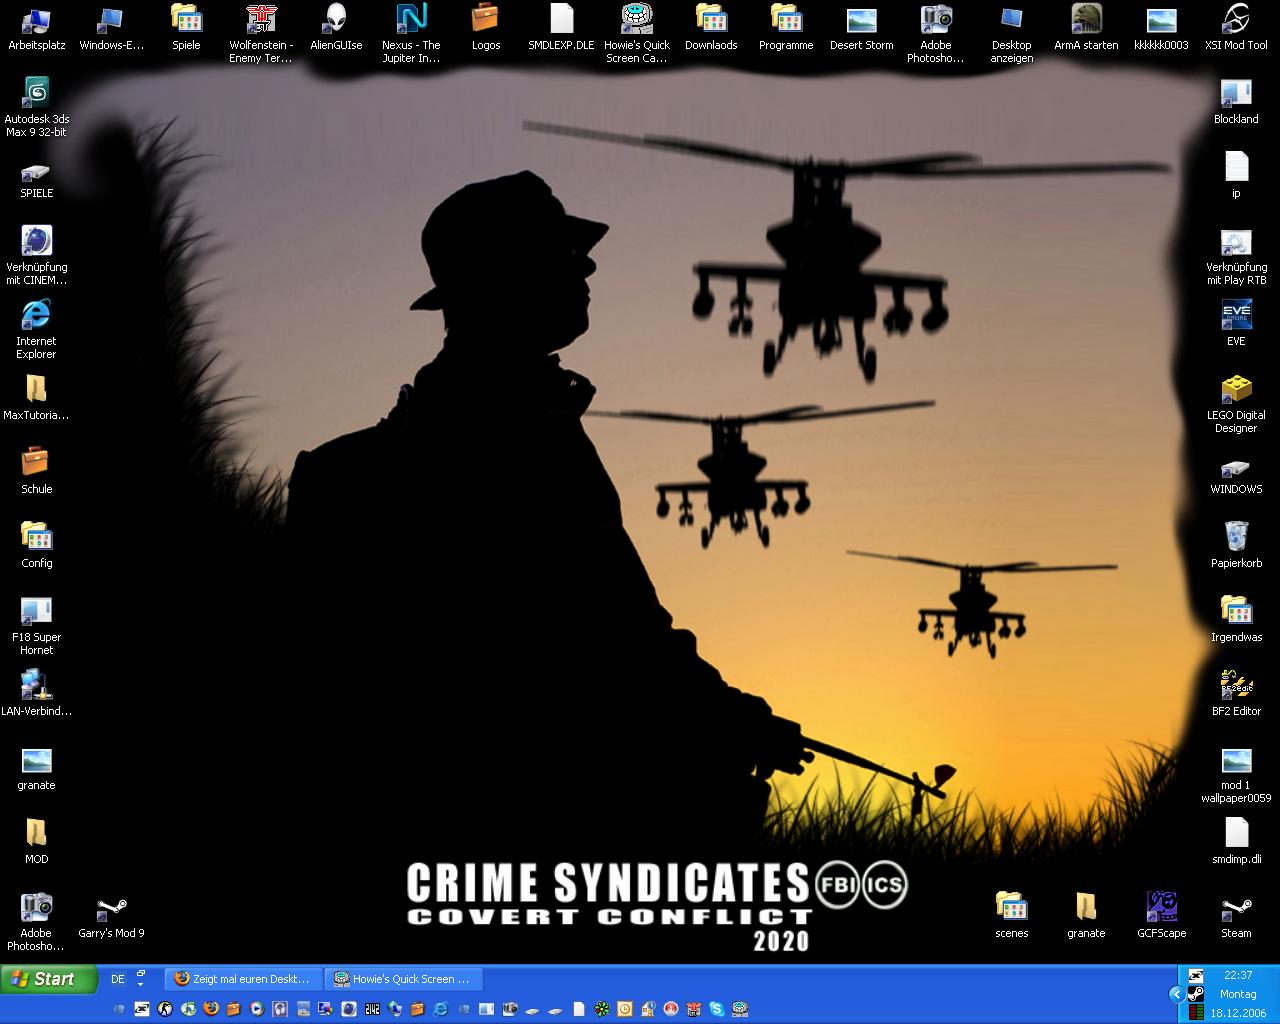Open LEGO Digital Designer
Viewport: 1280px width, 1024px height.
point(1236,404)
